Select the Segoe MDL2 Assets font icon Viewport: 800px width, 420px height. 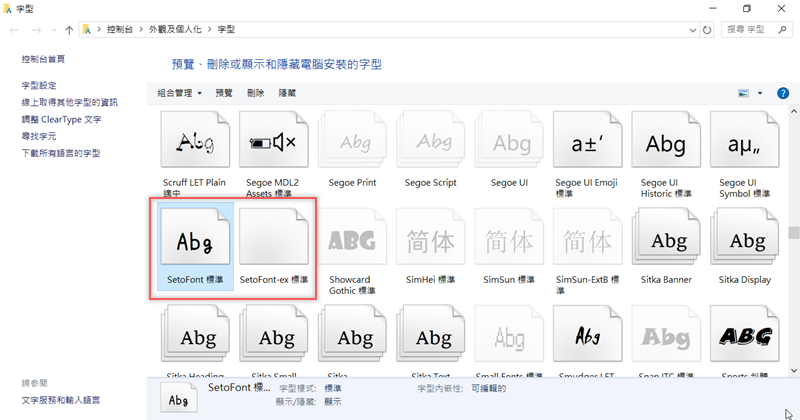point(273,140)
